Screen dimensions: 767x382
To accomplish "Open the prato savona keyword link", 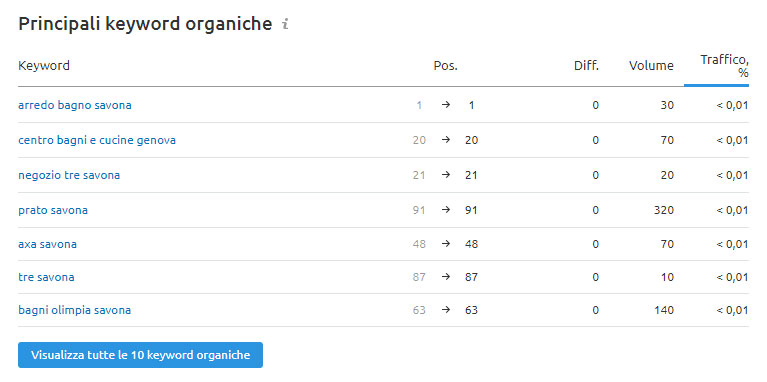I will point(53,210).
